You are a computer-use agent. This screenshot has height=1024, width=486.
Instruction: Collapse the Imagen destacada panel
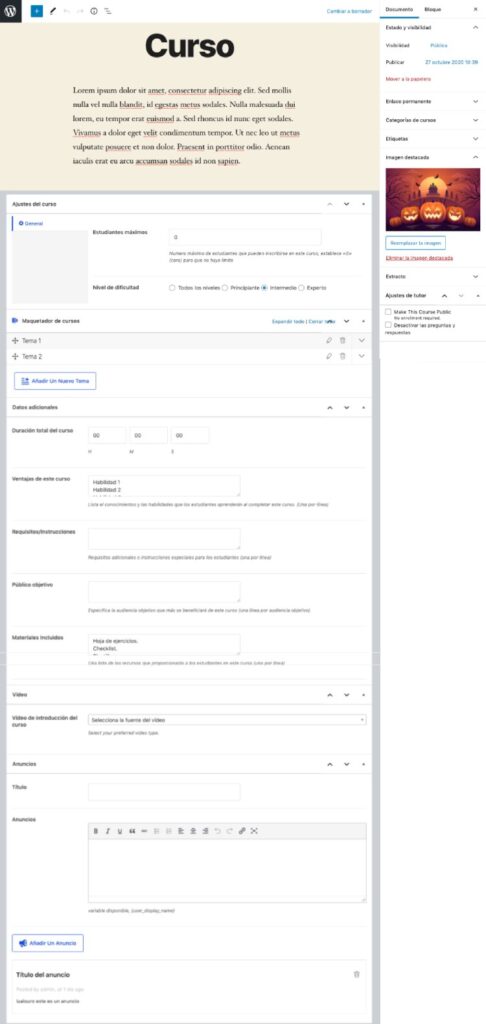(x=475, y=157)
